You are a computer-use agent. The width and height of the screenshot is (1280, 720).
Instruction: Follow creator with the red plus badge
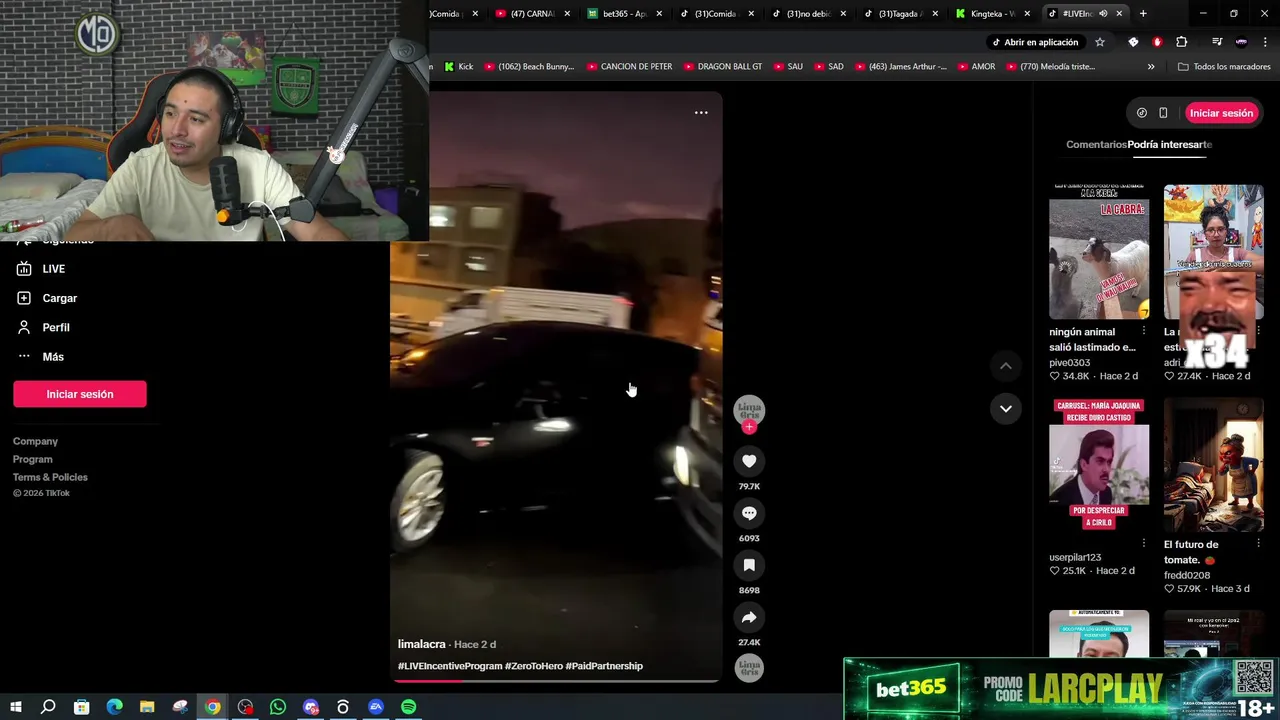[749, 427]
